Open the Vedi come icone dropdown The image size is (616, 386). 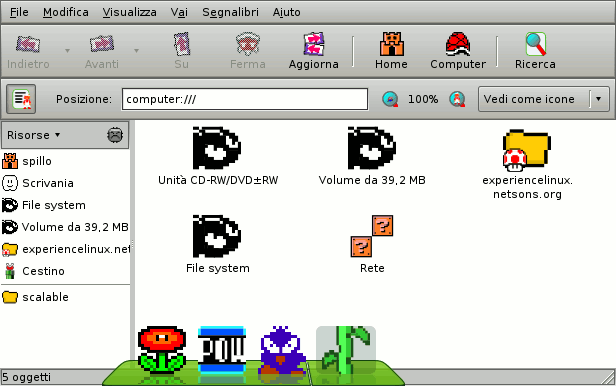click(x=544, y=99)
